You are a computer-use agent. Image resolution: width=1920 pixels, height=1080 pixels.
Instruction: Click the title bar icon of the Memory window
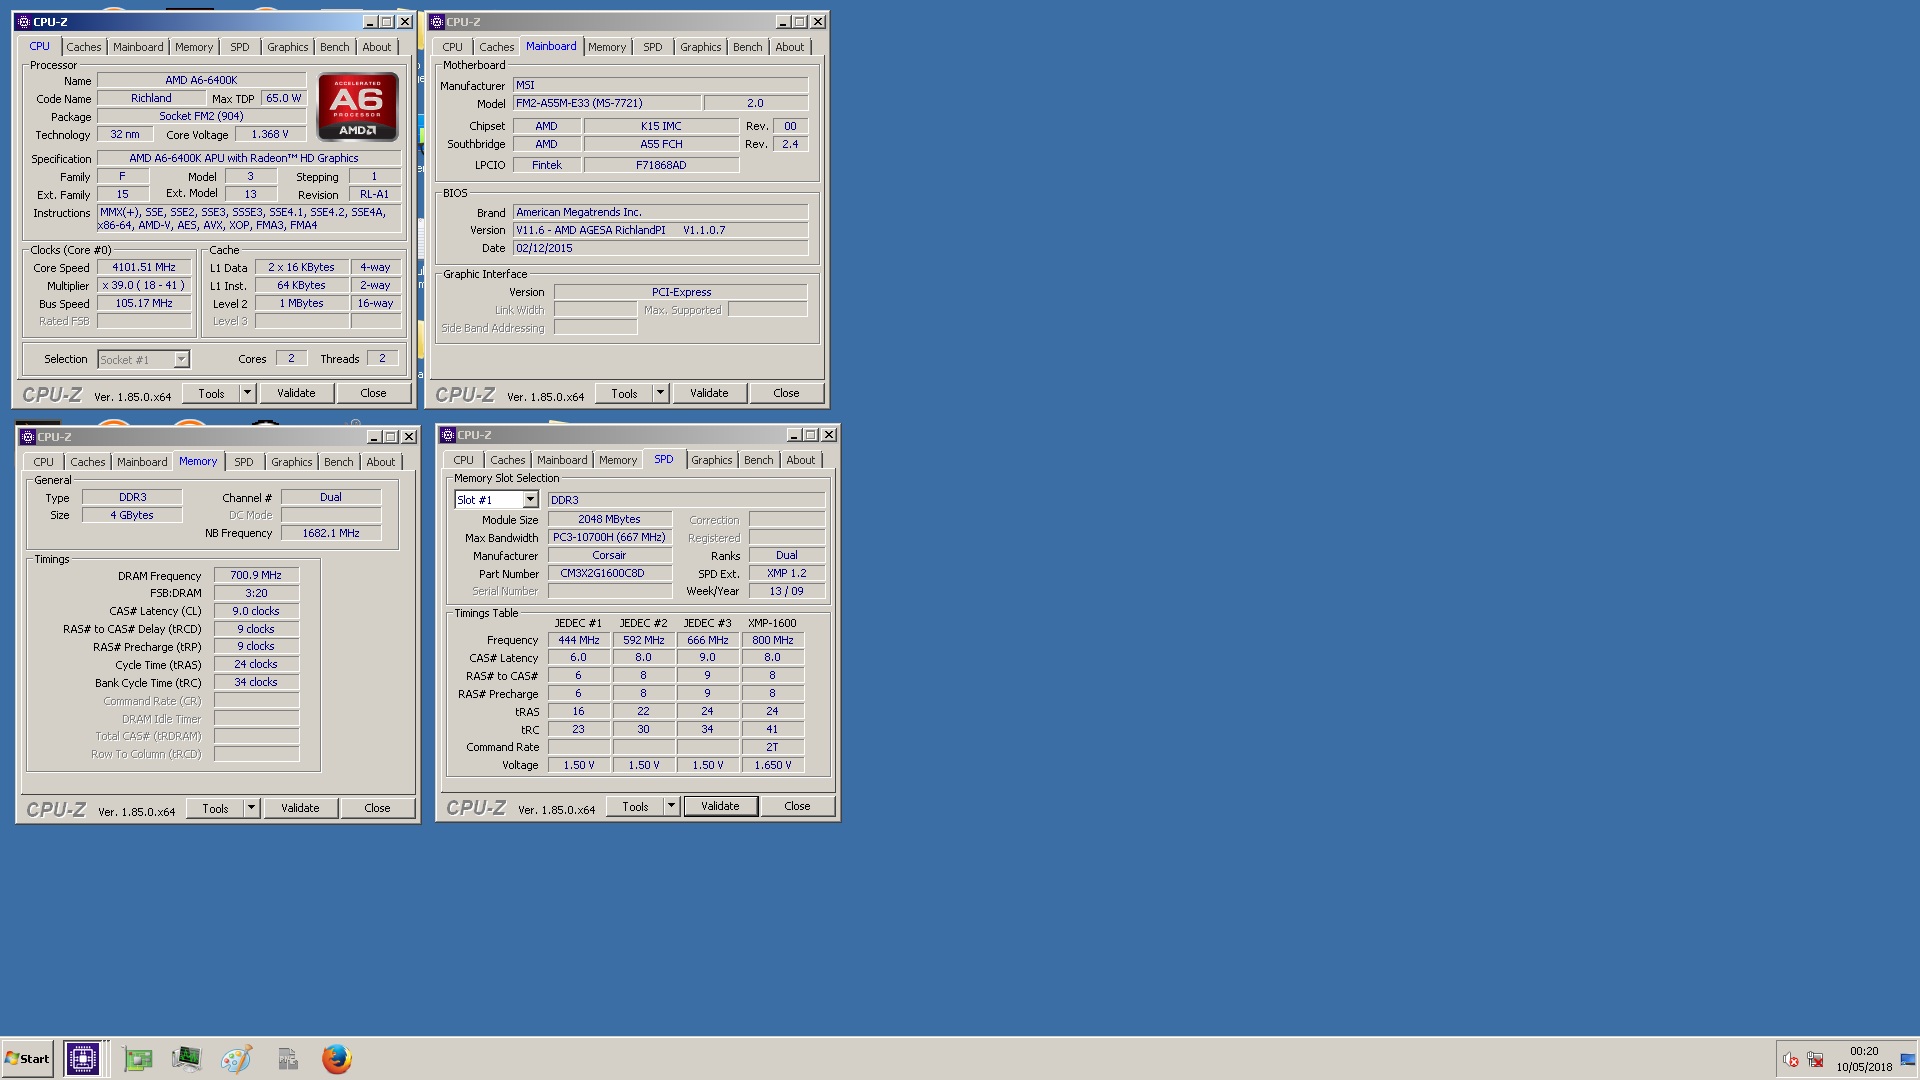pyautogui.click(x=28, y=437)
